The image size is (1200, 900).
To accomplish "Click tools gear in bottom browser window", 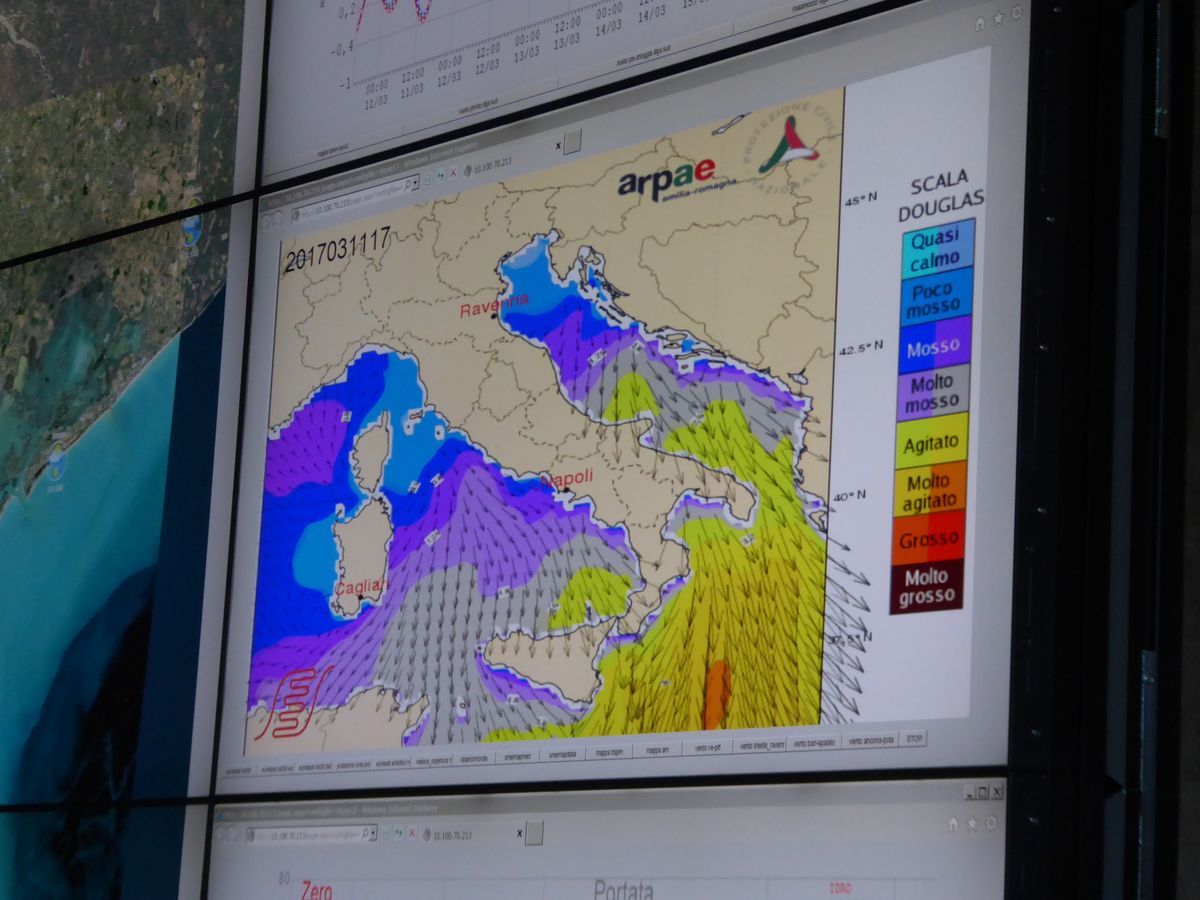I will 991,822.
